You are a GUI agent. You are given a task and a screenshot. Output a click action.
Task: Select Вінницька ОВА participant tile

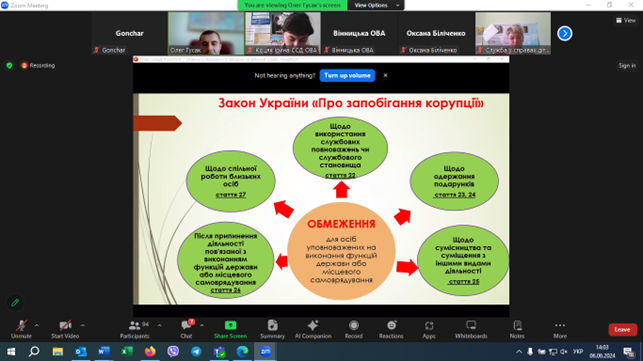coord(359,33)
